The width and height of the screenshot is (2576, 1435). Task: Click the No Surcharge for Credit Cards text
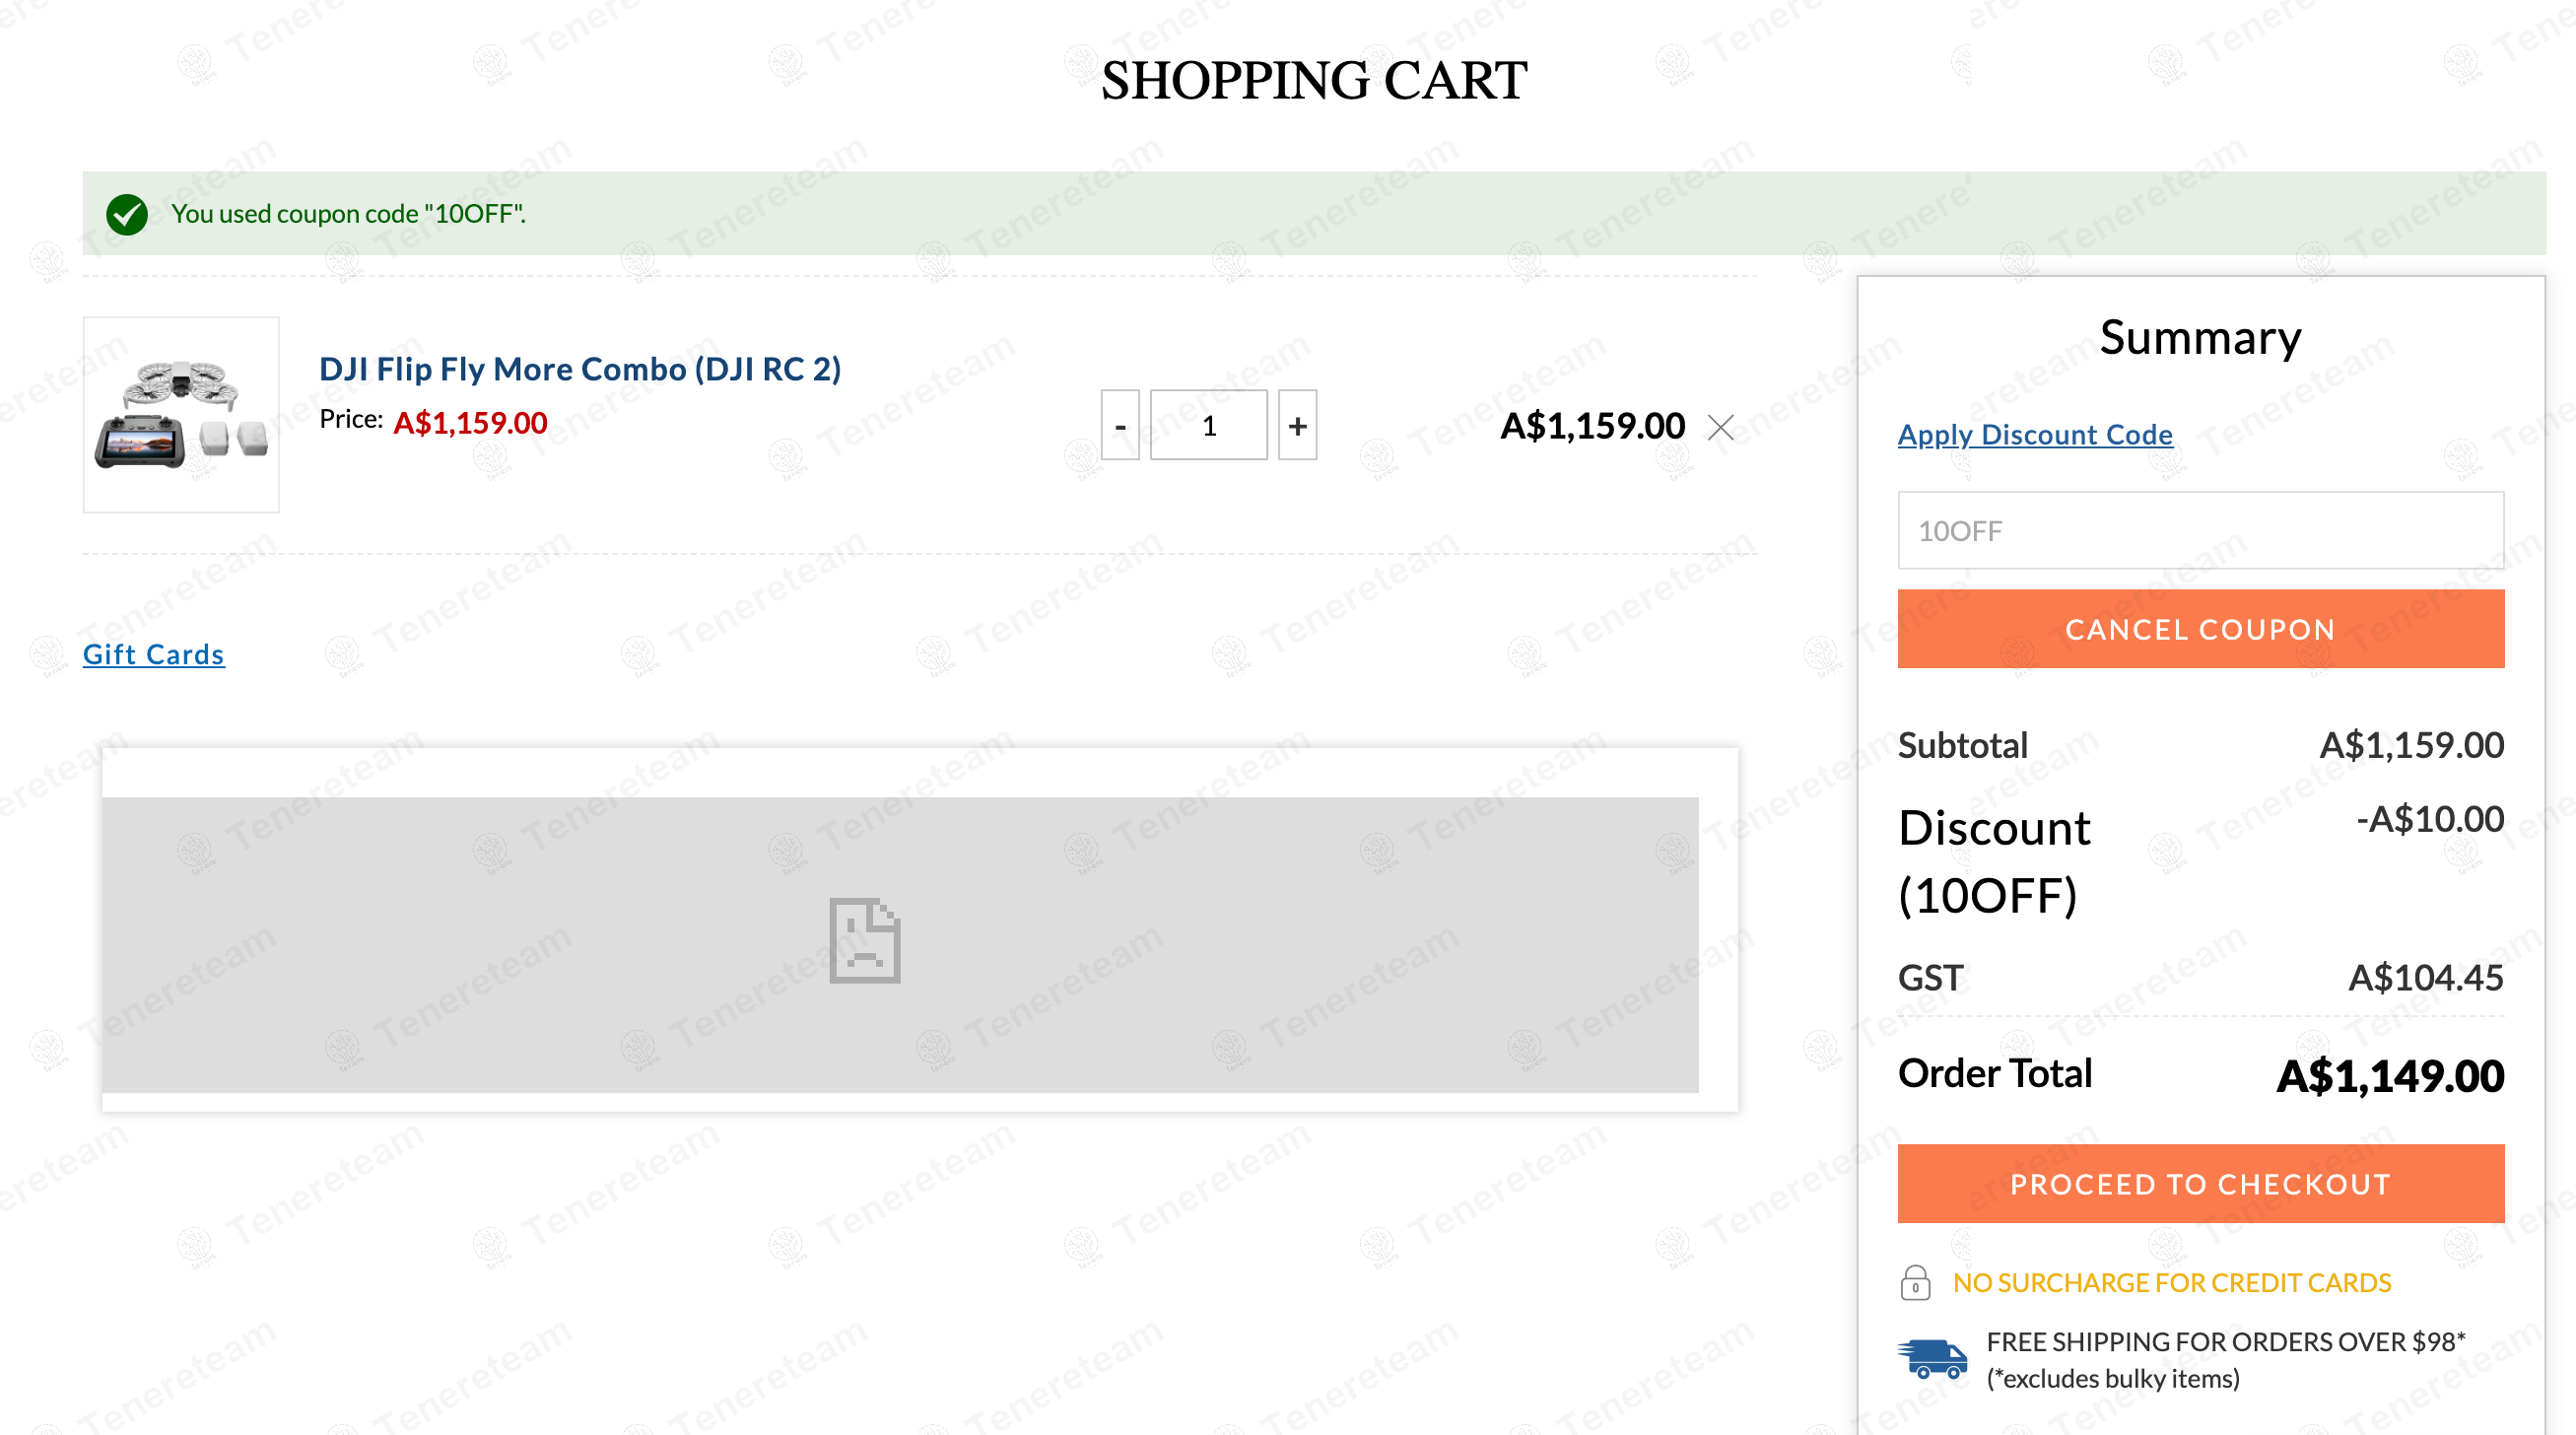(x=2171, y=1282)
